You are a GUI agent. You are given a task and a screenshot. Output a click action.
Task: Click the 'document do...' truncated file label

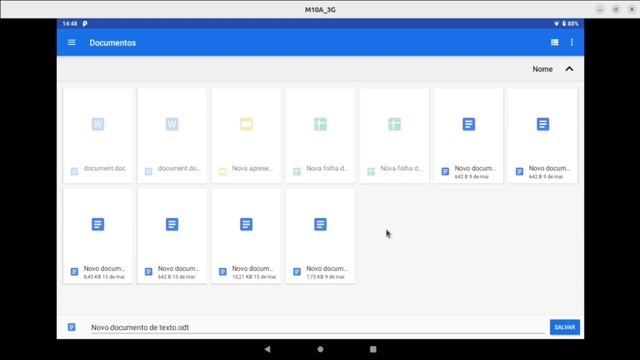(x=179, y=168)
